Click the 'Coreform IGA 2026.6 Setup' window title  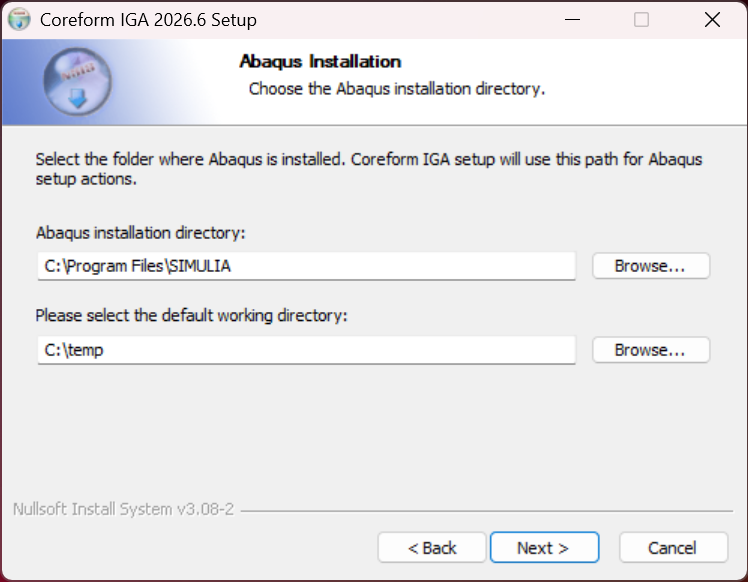coord(148,20)
